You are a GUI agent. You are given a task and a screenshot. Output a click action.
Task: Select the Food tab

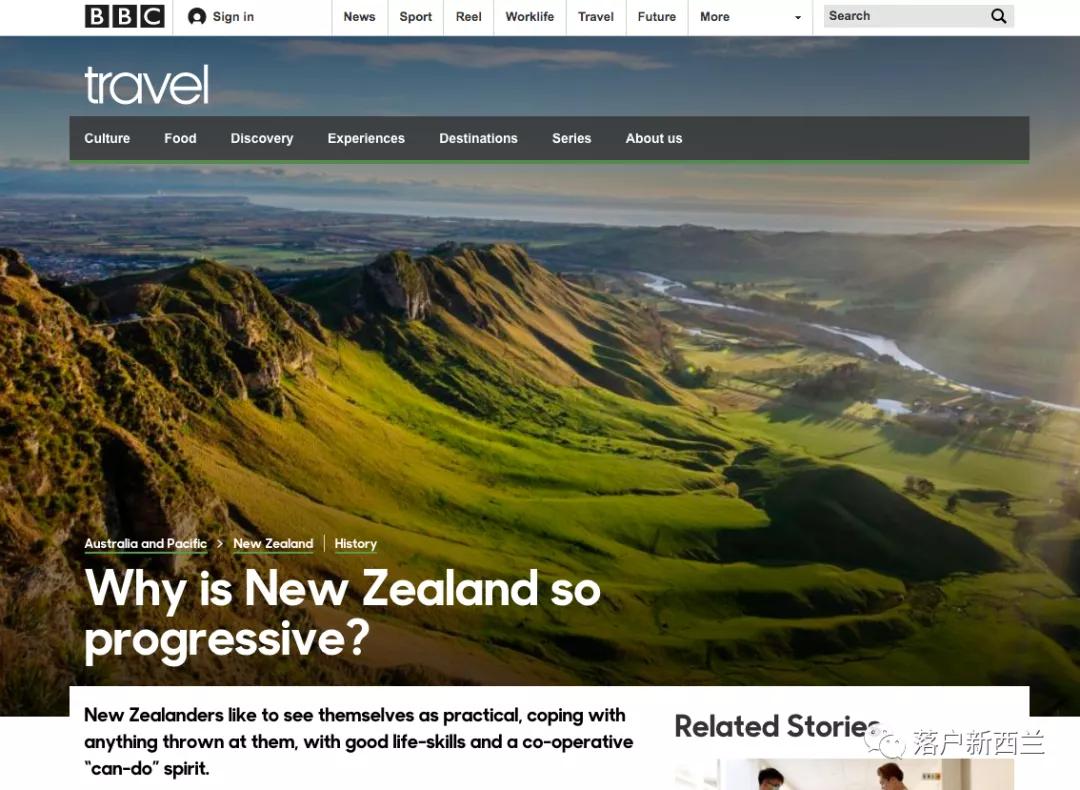tap(180, 138)
